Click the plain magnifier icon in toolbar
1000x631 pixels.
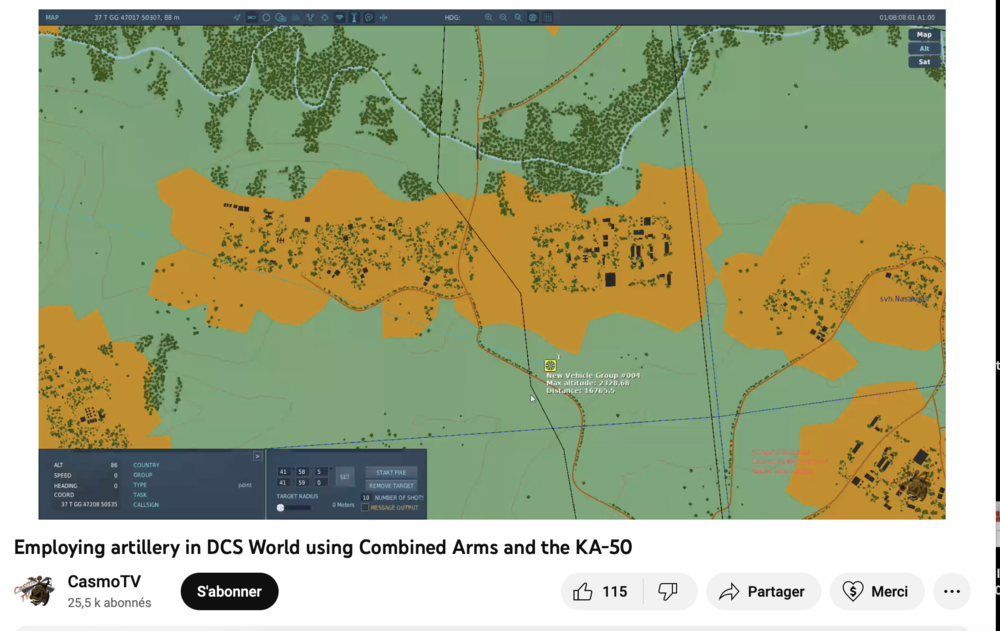(x=518, y=17)
